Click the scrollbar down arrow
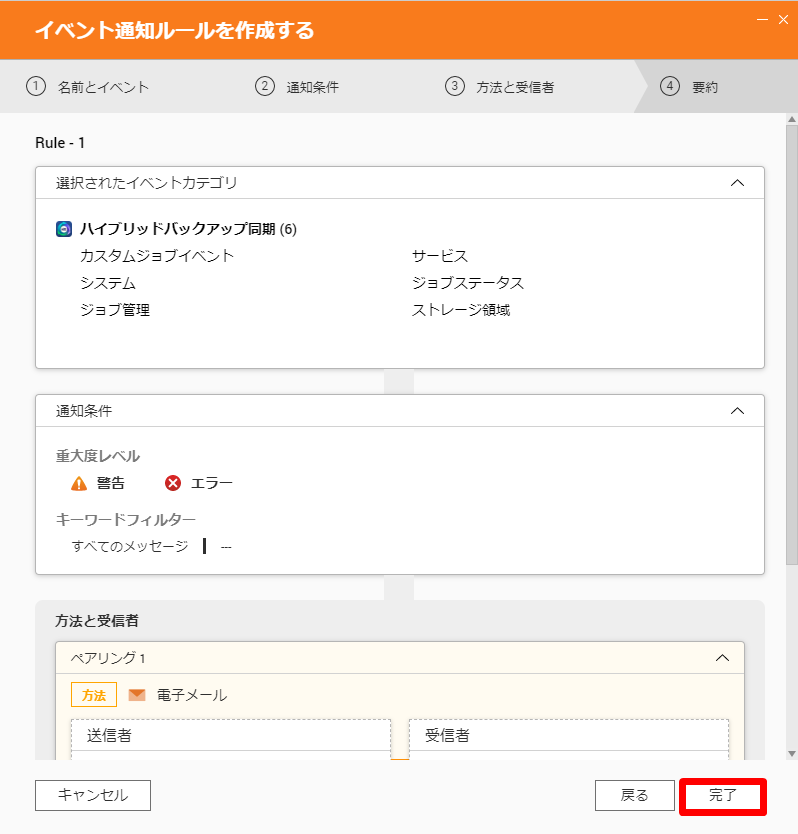This screenshot has height=834, width=798. [792, 754]
